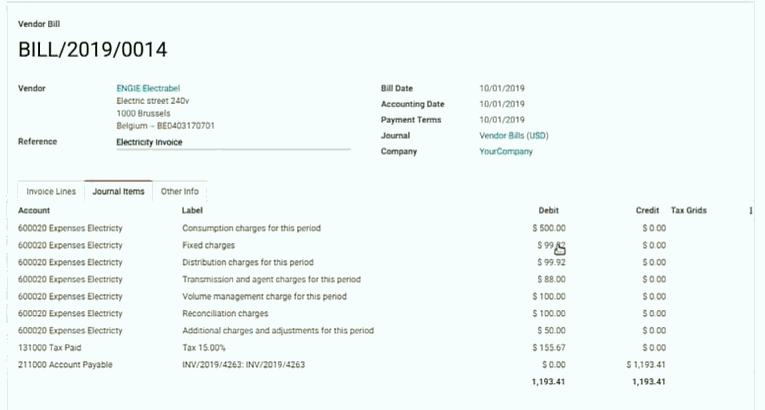Switch to the Invoice Lines tab
The width and height of the screenshot is (765, 410).
(51, 191)
